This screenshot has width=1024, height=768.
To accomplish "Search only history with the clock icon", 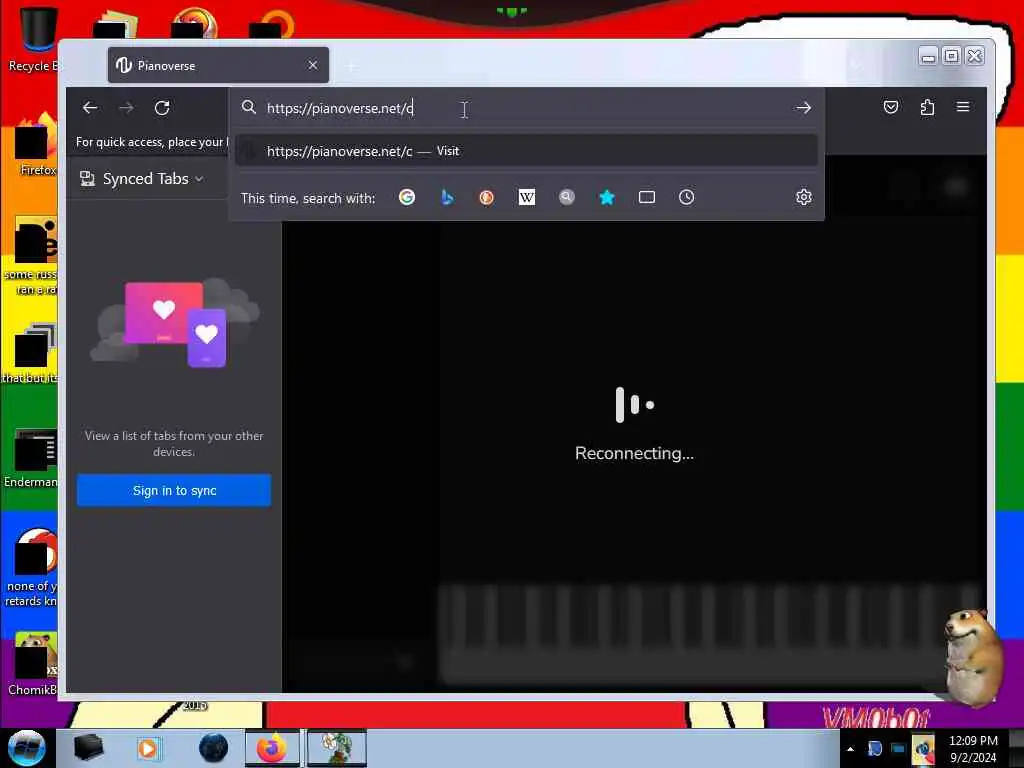I will 686,197.
